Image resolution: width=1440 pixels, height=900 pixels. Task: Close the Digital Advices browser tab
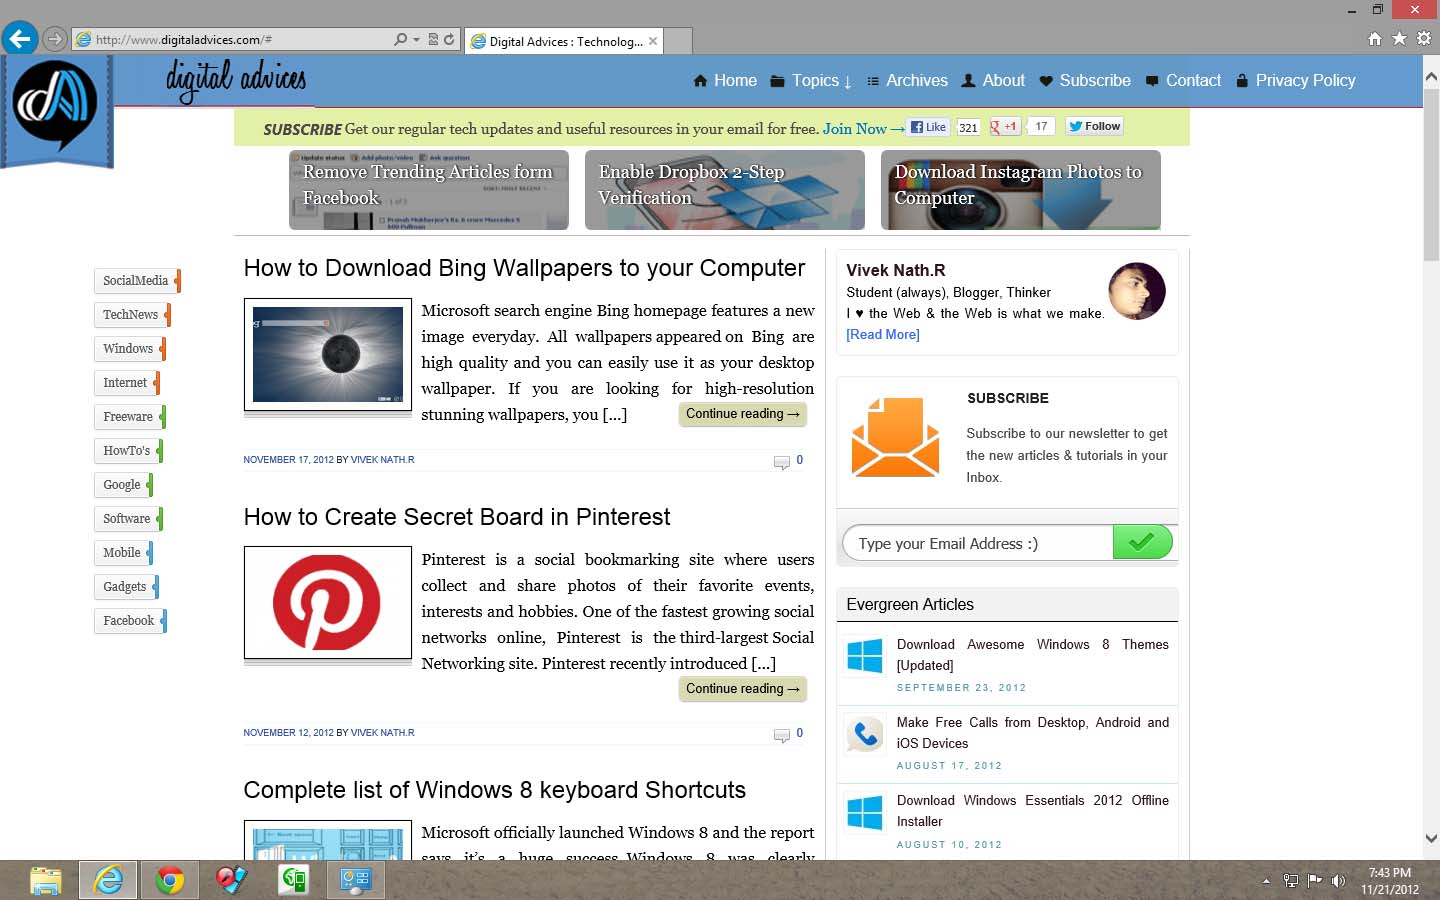(x=653, y=41)
